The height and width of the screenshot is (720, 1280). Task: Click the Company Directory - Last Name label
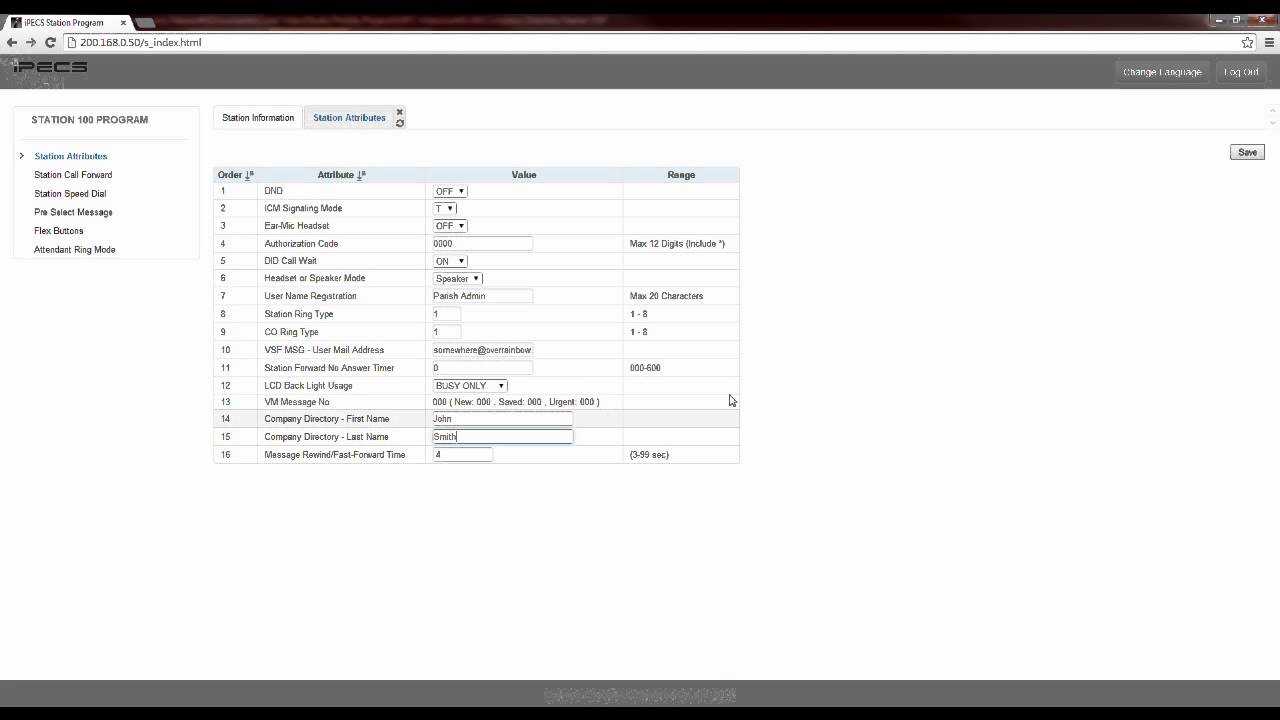[326, 437]
